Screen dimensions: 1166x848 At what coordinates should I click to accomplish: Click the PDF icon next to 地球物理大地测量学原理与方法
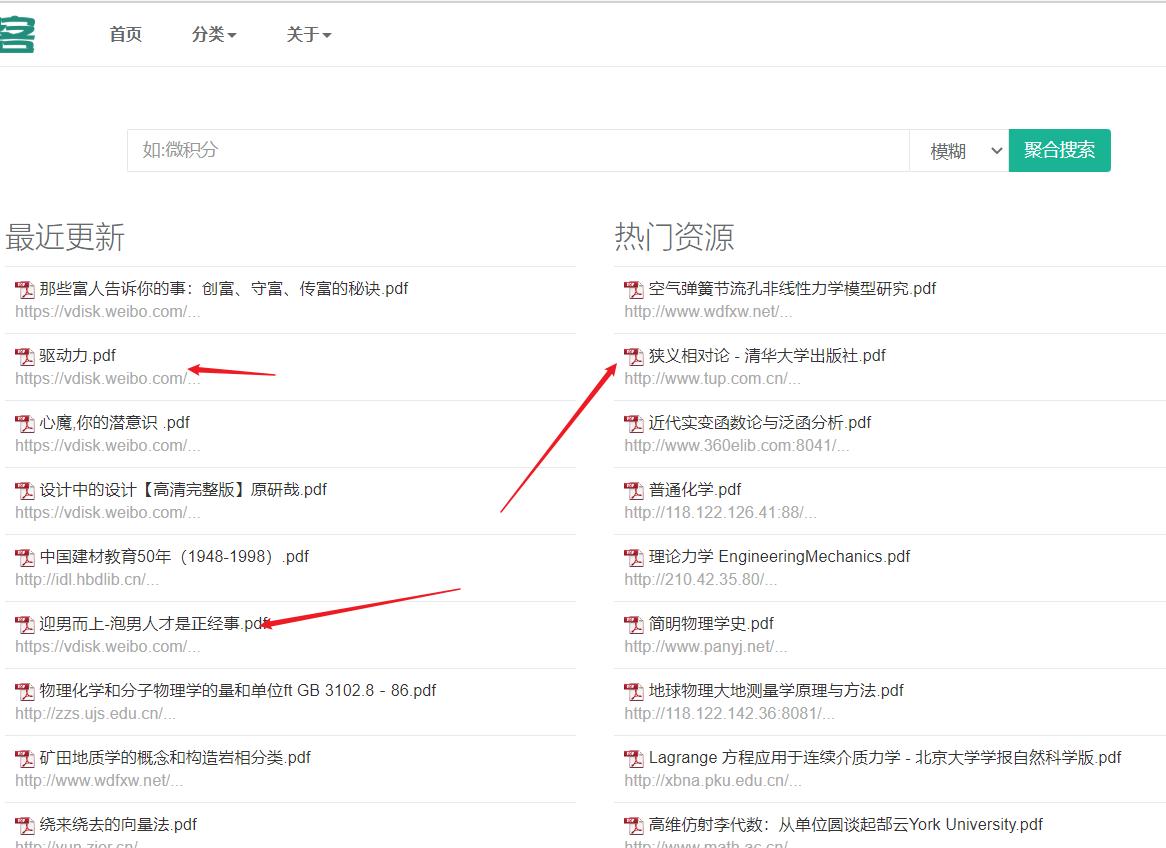[633, 691]
